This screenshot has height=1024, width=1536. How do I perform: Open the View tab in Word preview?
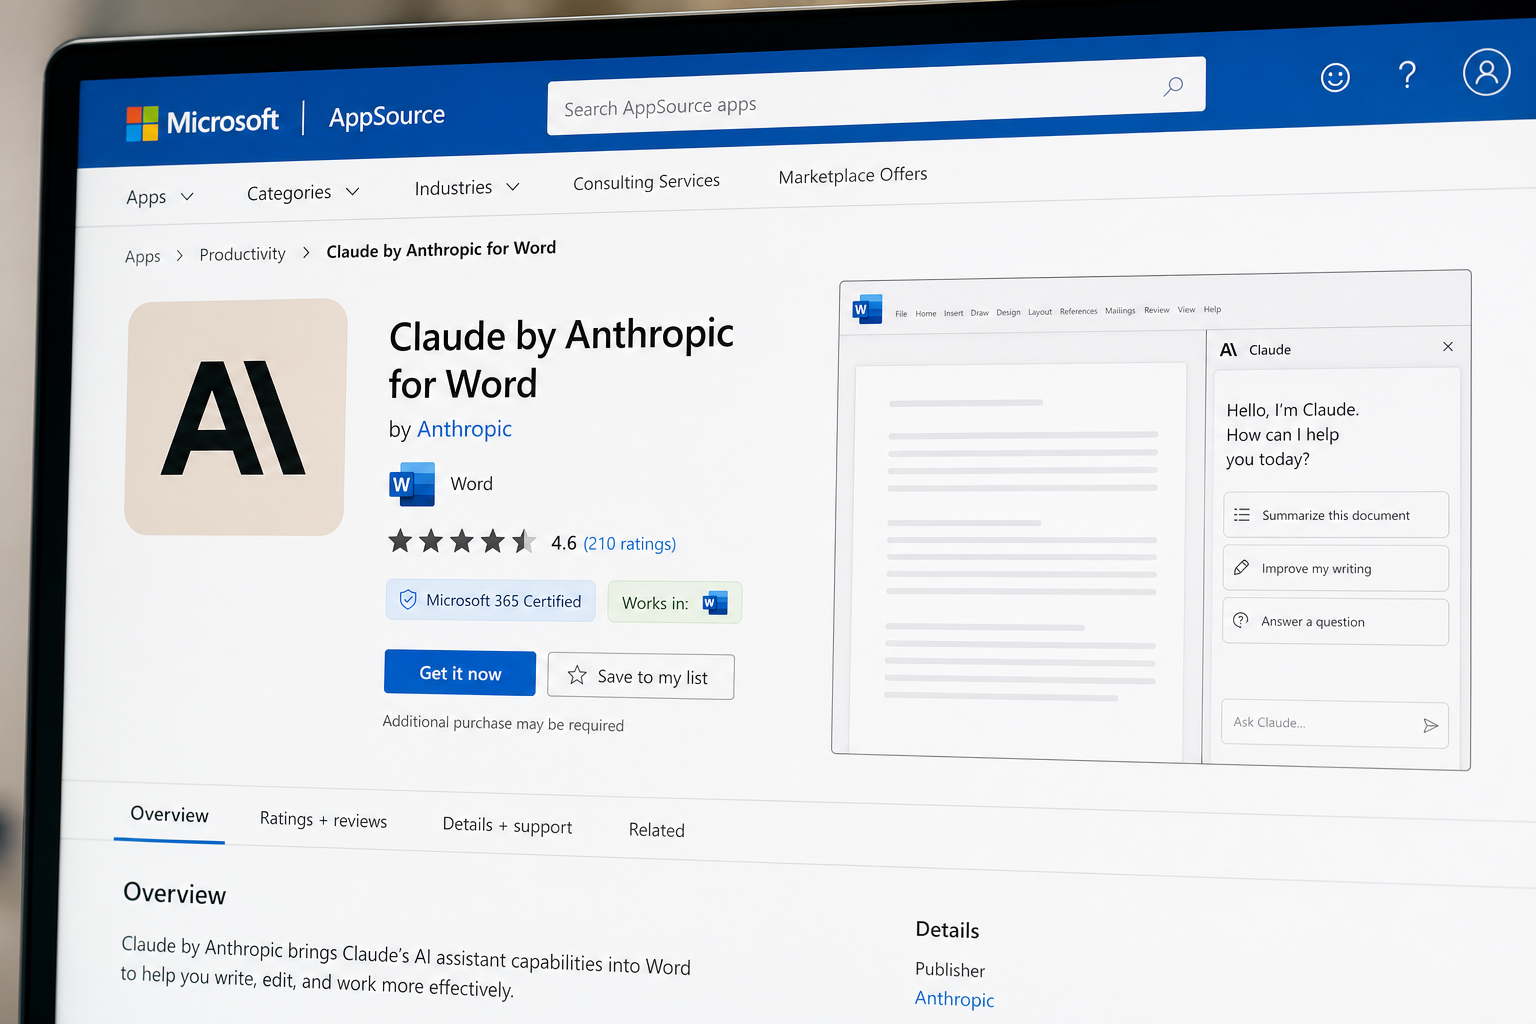coord(1186,310)
